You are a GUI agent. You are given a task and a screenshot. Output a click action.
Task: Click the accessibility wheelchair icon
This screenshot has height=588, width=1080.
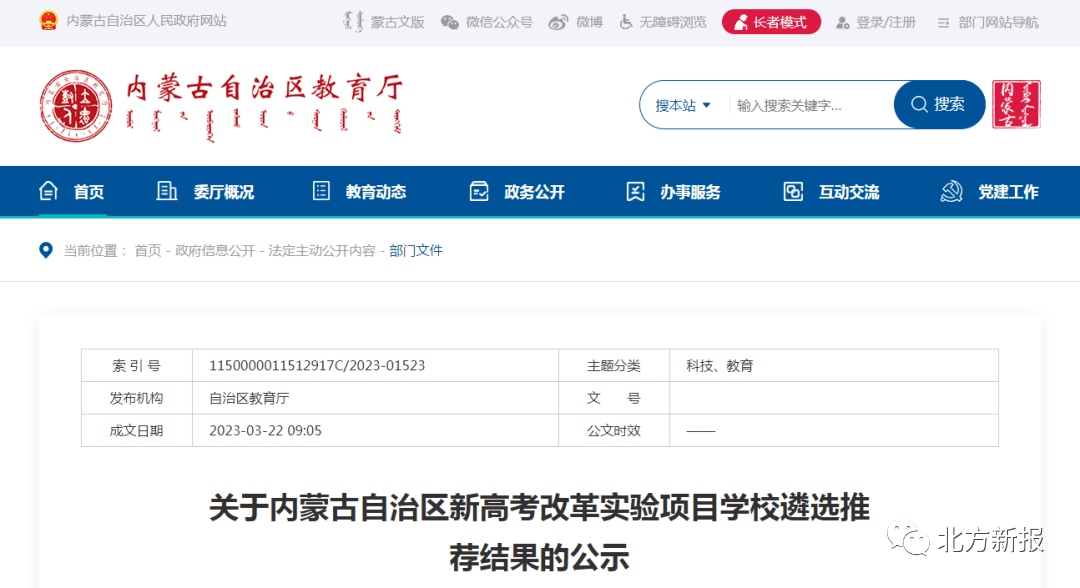626,22
